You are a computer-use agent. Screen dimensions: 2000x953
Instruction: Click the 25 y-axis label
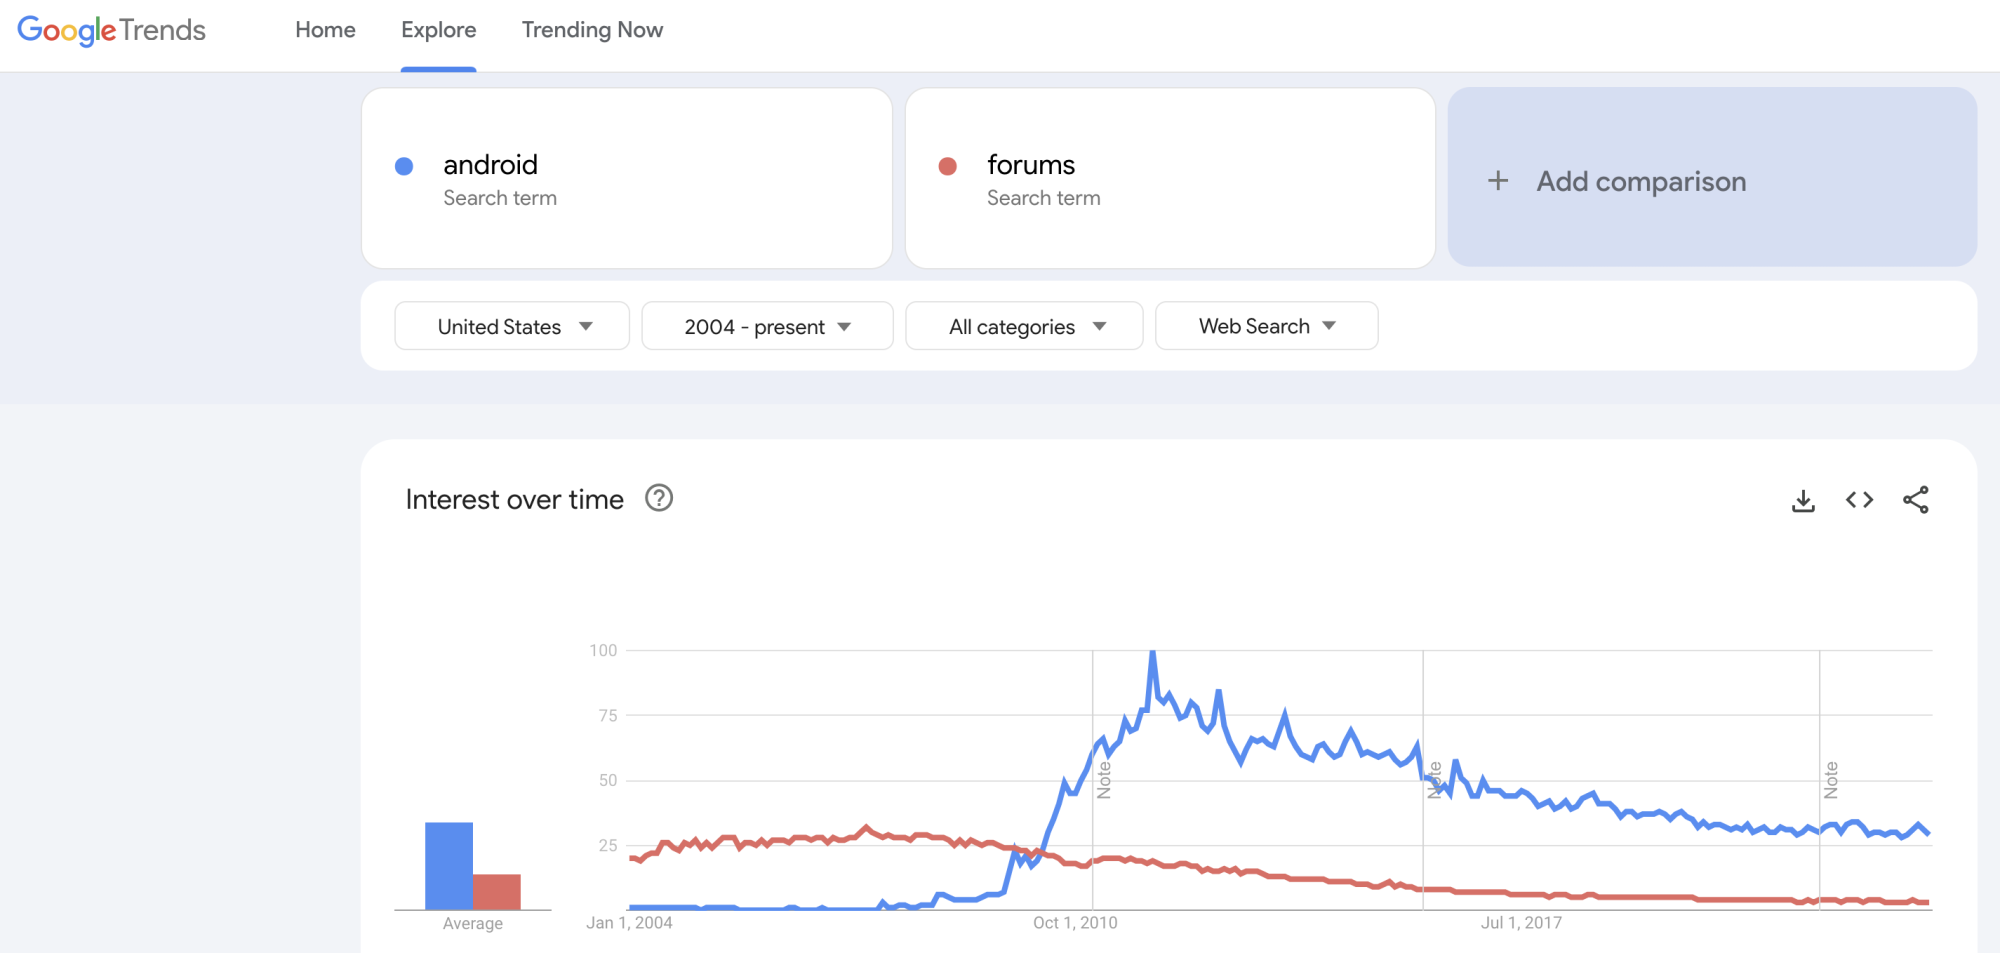point(608,845)
